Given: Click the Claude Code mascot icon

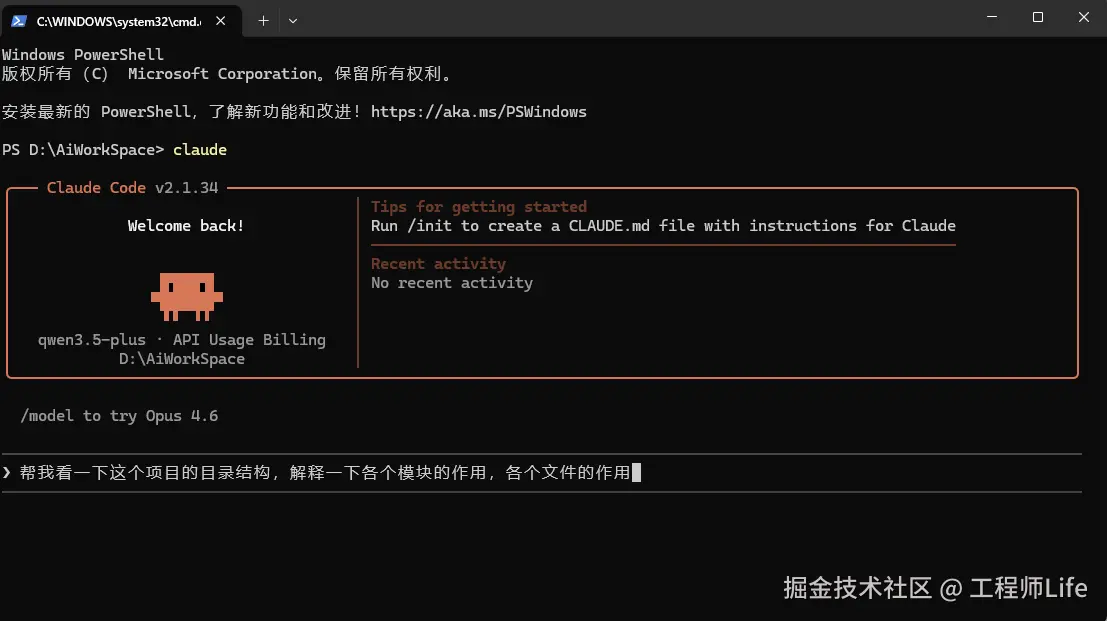Looking at the screenshot, I should click(187, 296).
